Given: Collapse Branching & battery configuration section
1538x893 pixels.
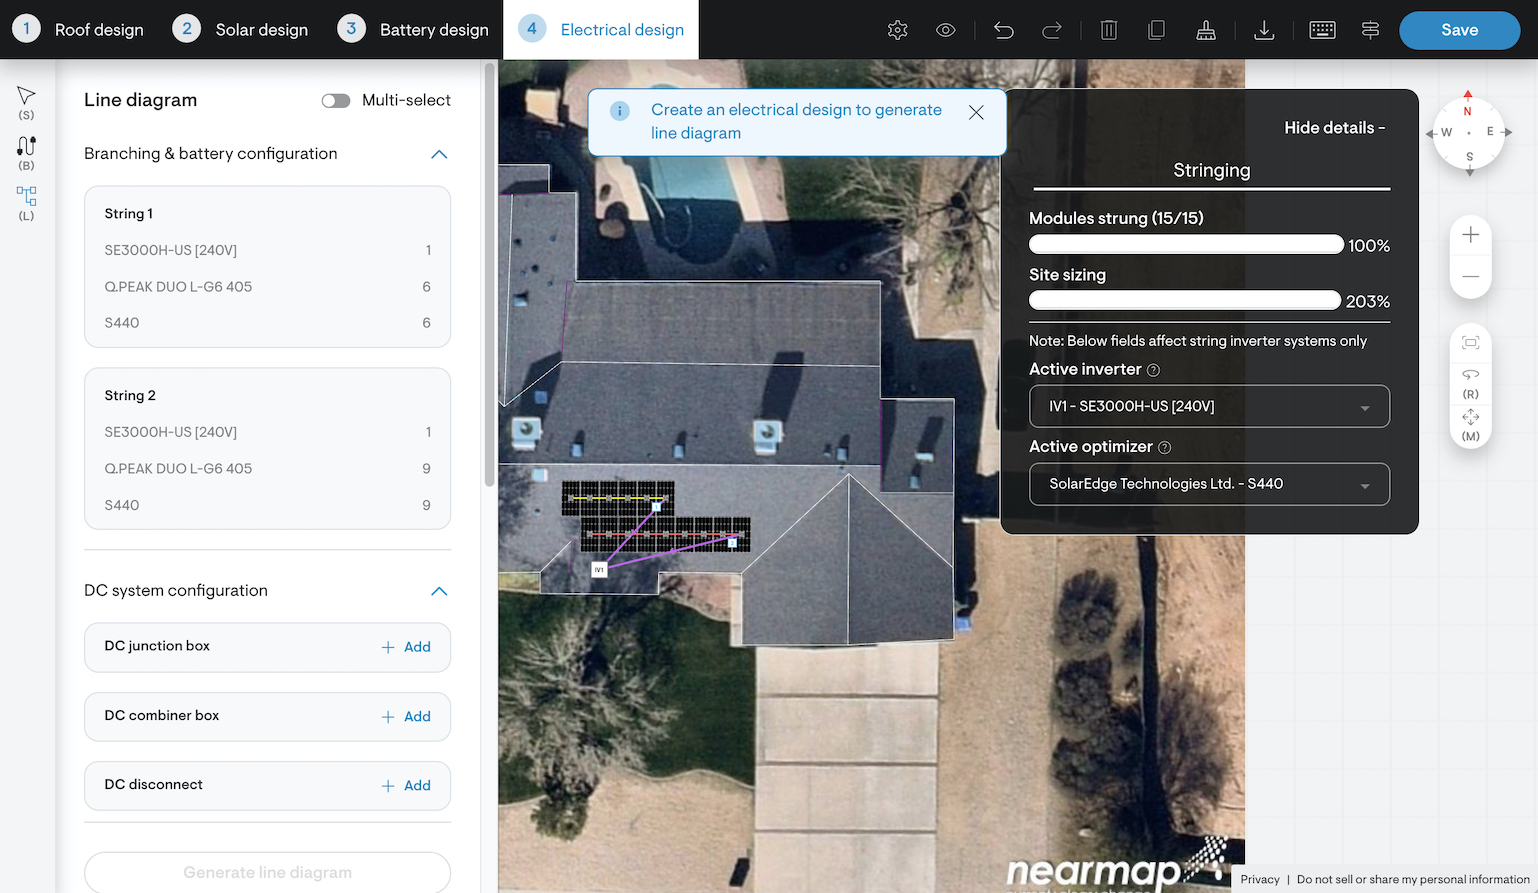Looking at the screenshot, I should tap(438, 154).
